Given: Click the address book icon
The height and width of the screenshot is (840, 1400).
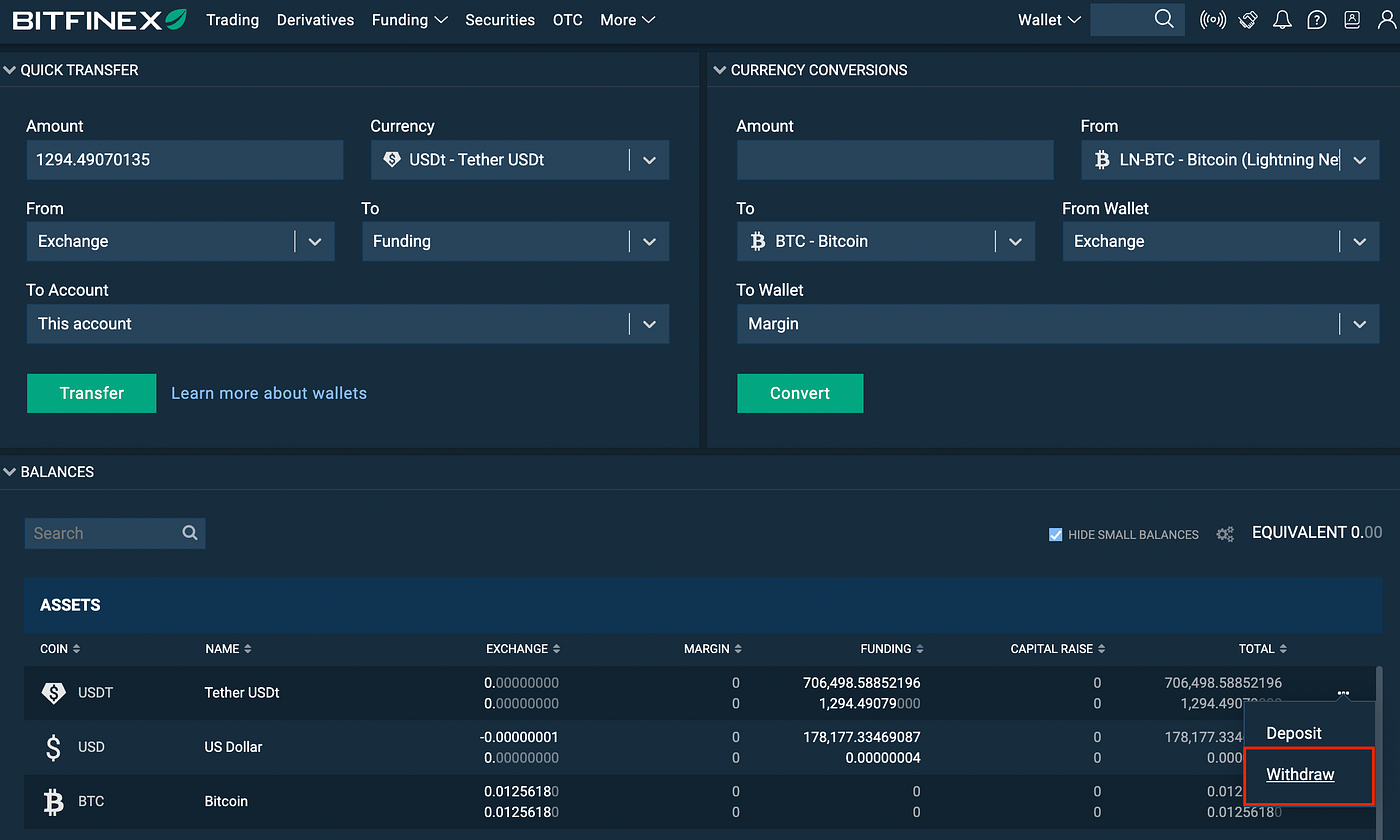Looking at the screenshot, I should tap(1352, 19).
